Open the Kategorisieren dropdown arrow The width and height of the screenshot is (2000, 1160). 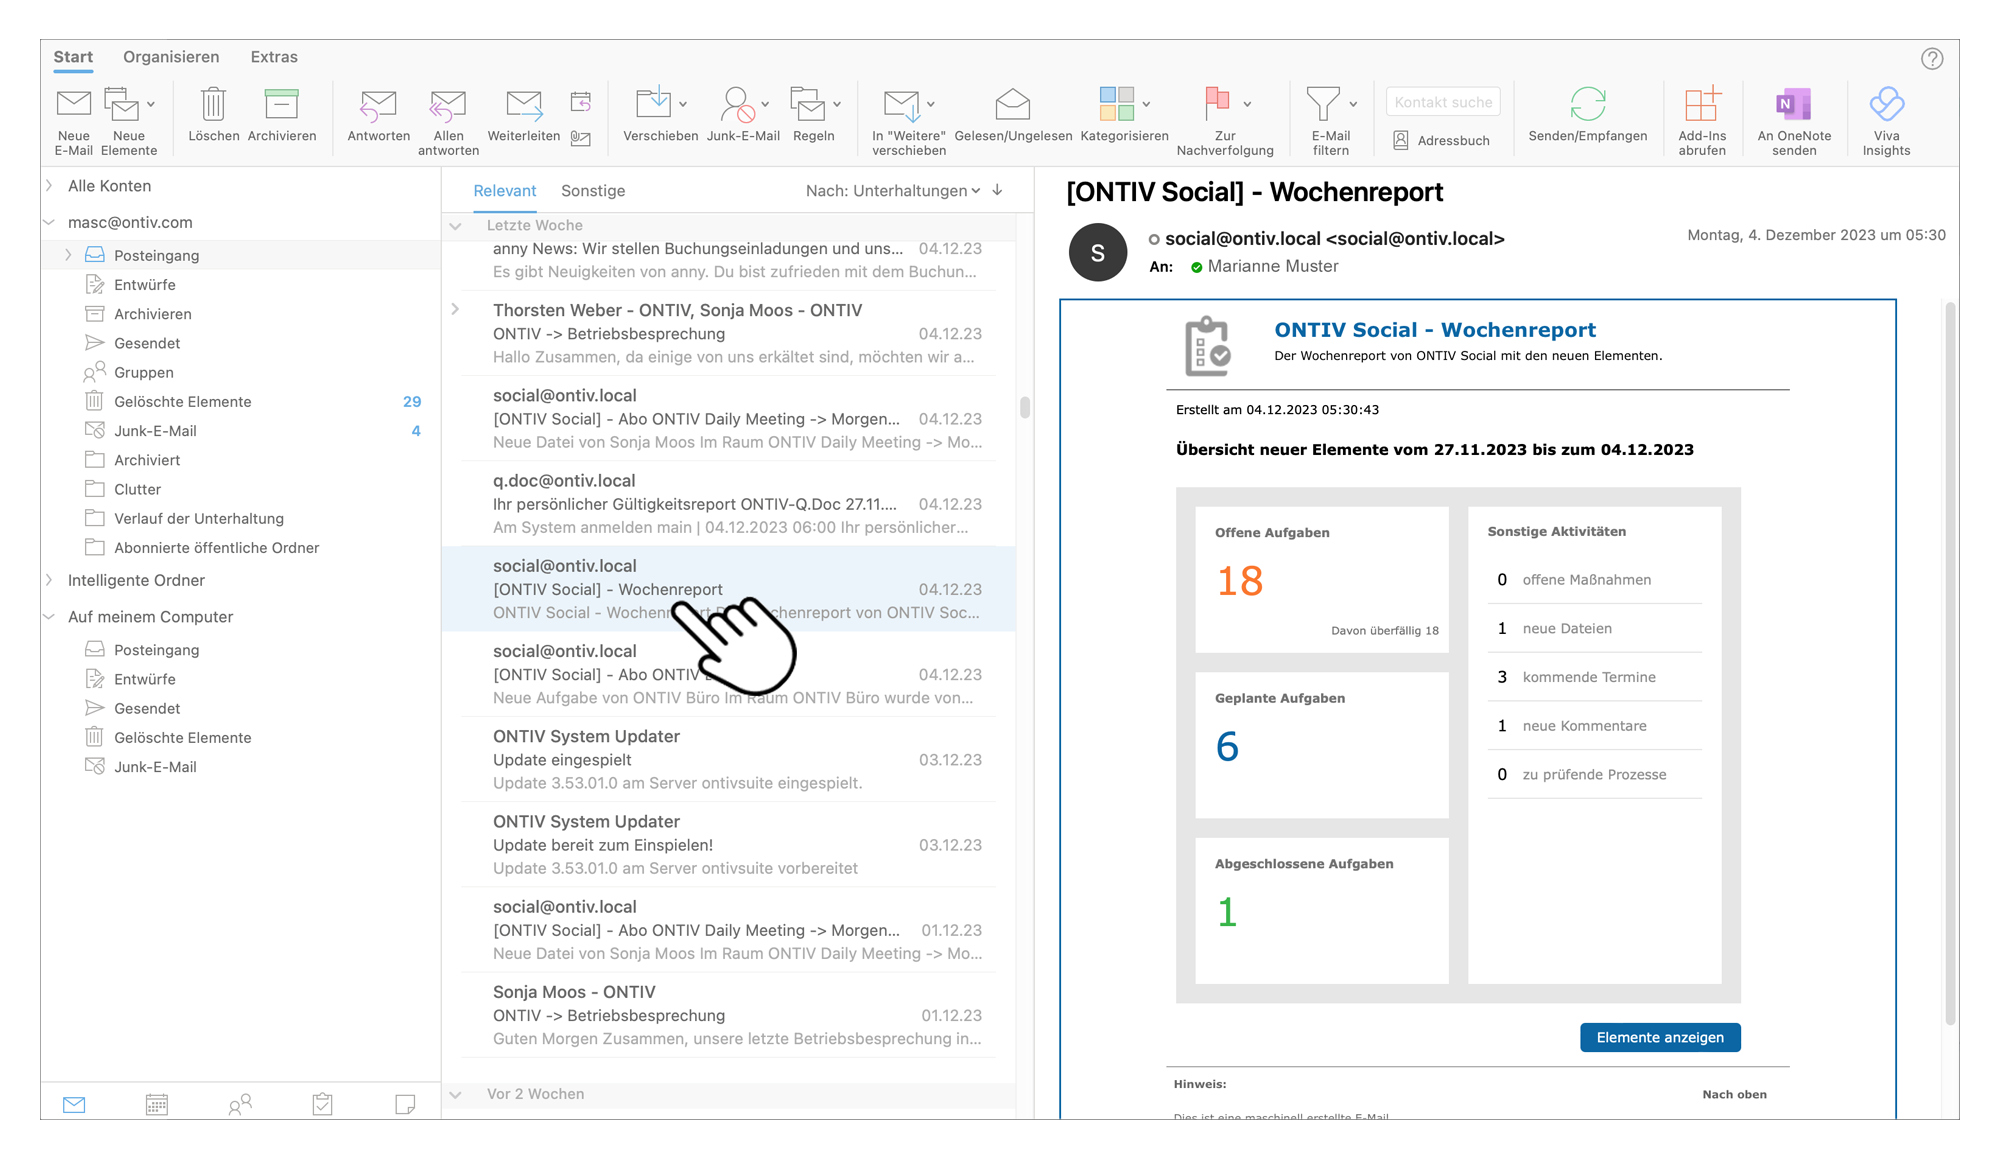pyautogui.click(x=1146, y=104)
